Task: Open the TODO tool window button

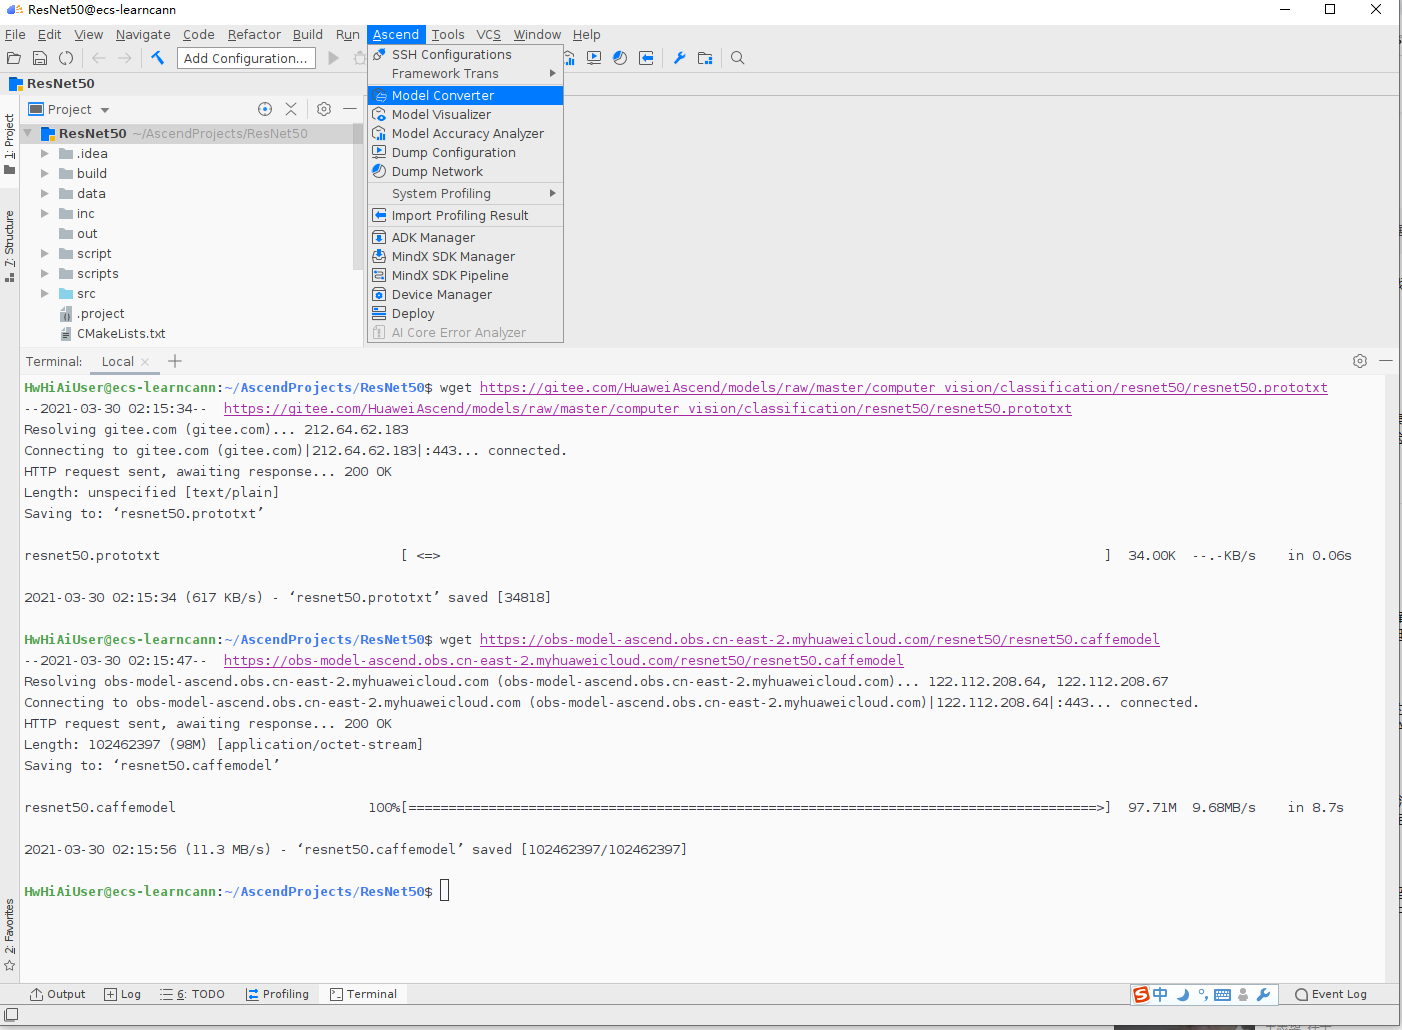Action: (192, 994)
